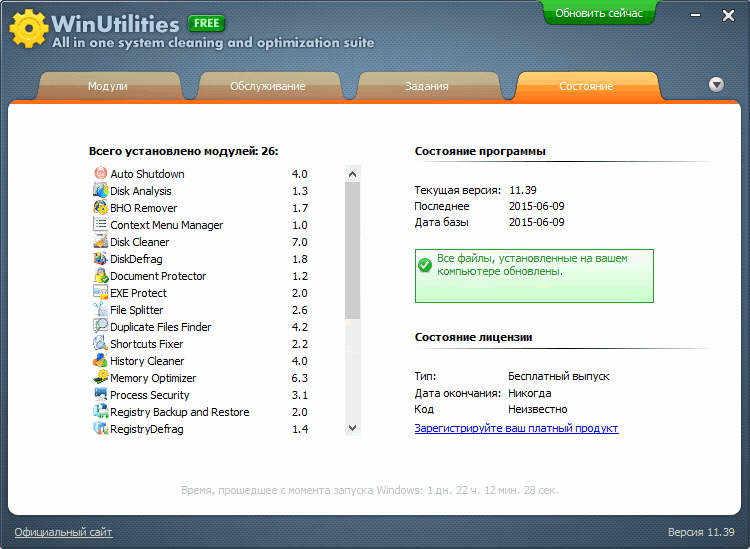
Task: Click the RegistryDefrag icon
Action: [100, 428]
